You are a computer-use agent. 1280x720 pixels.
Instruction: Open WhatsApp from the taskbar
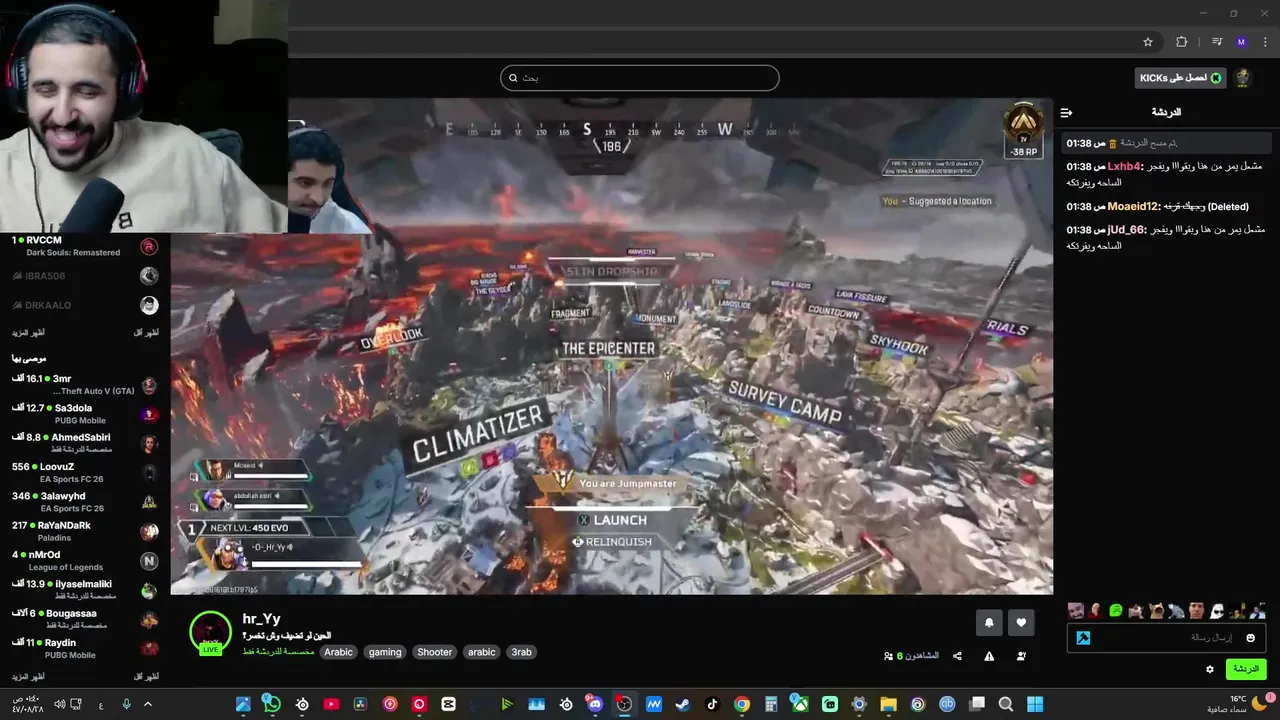pyautogui.click(x=271, y=704)
